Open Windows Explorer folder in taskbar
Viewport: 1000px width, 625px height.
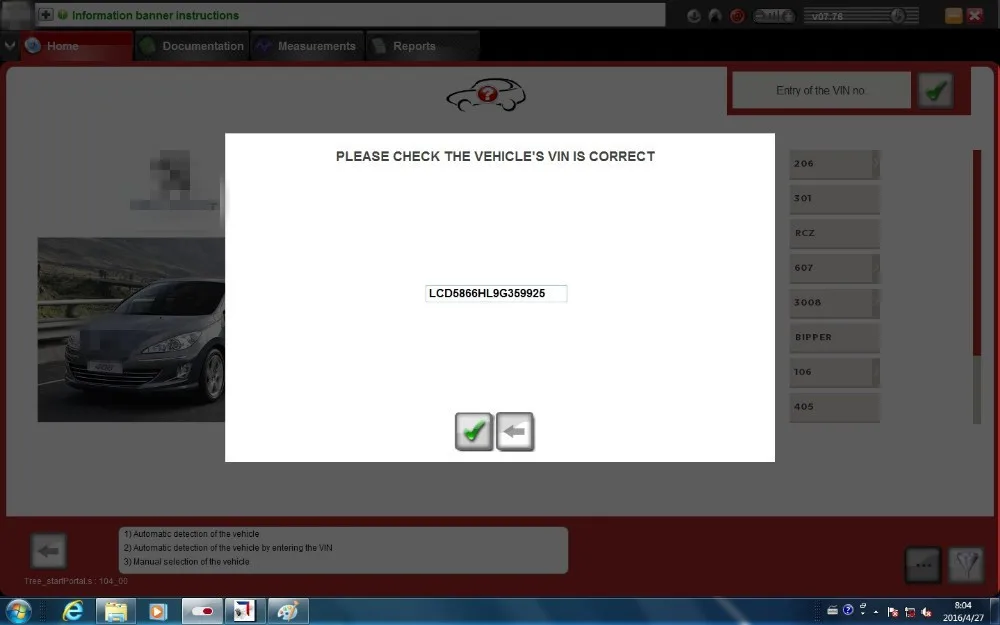pyautogui.click(x=115, y=612)
